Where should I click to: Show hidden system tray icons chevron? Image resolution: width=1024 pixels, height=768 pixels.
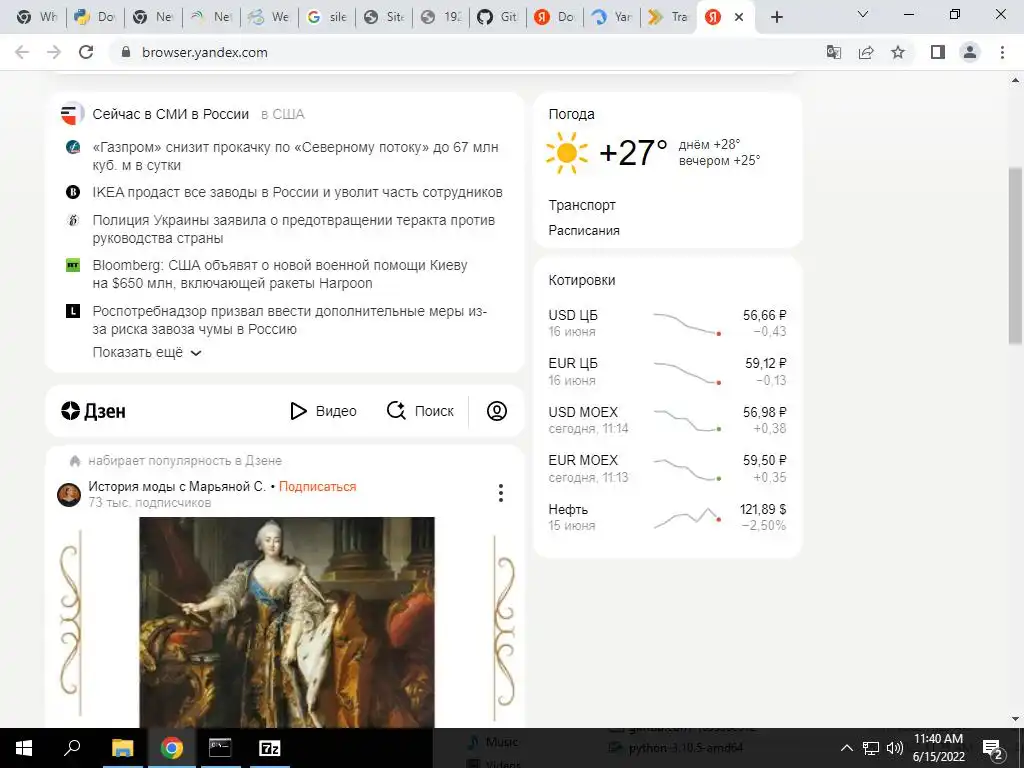pyautogui.click(x=846, y=748)
